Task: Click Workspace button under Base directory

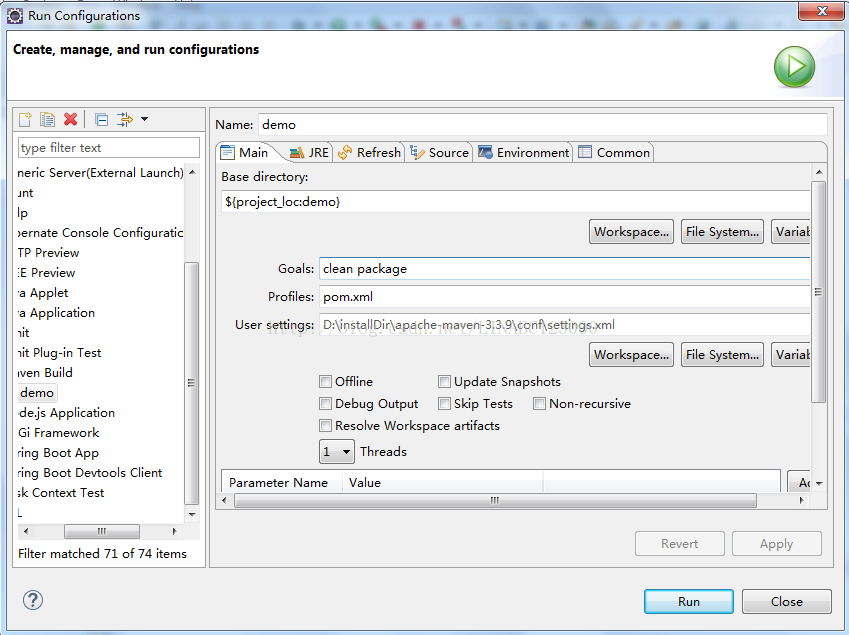Action: pos(631,232)
